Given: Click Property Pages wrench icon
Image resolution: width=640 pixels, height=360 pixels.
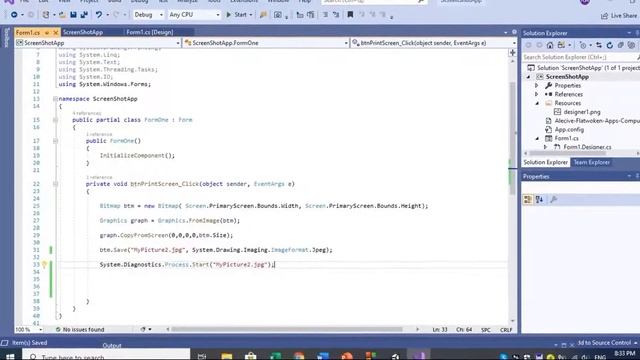Looking at the screenshot, I should coord(553,200).
